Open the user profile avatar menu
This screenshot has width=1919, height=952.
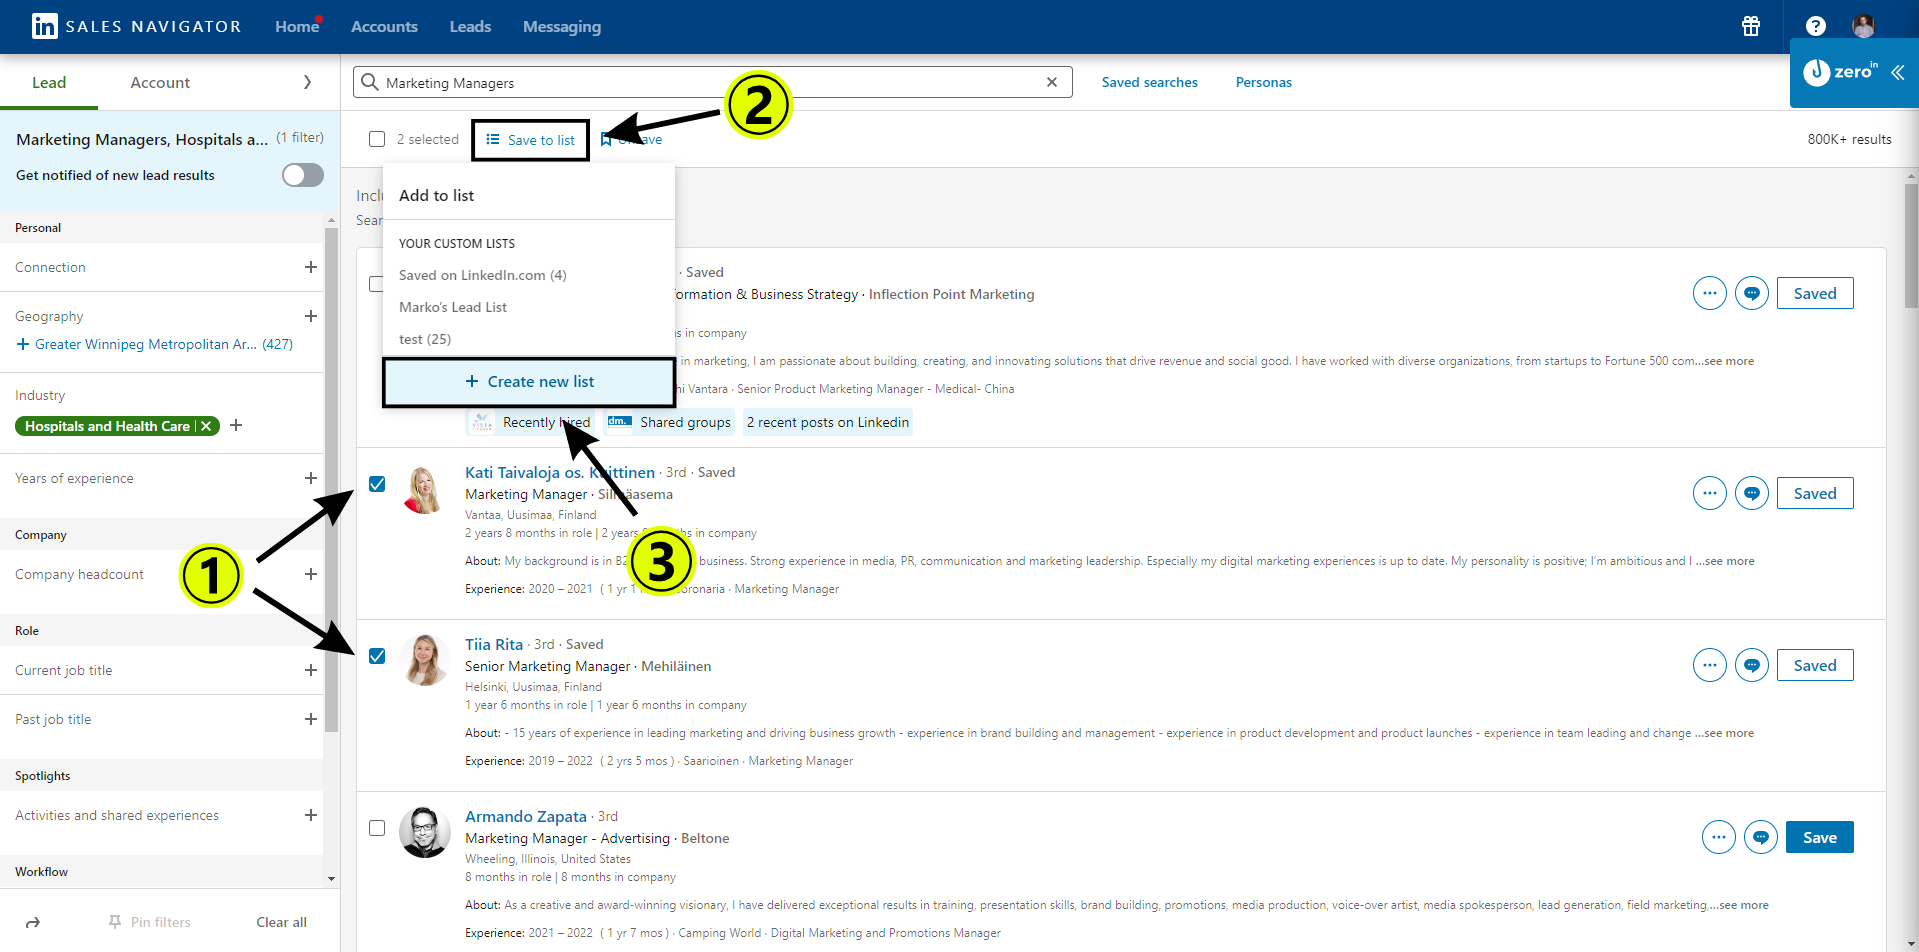(1863, 26)
